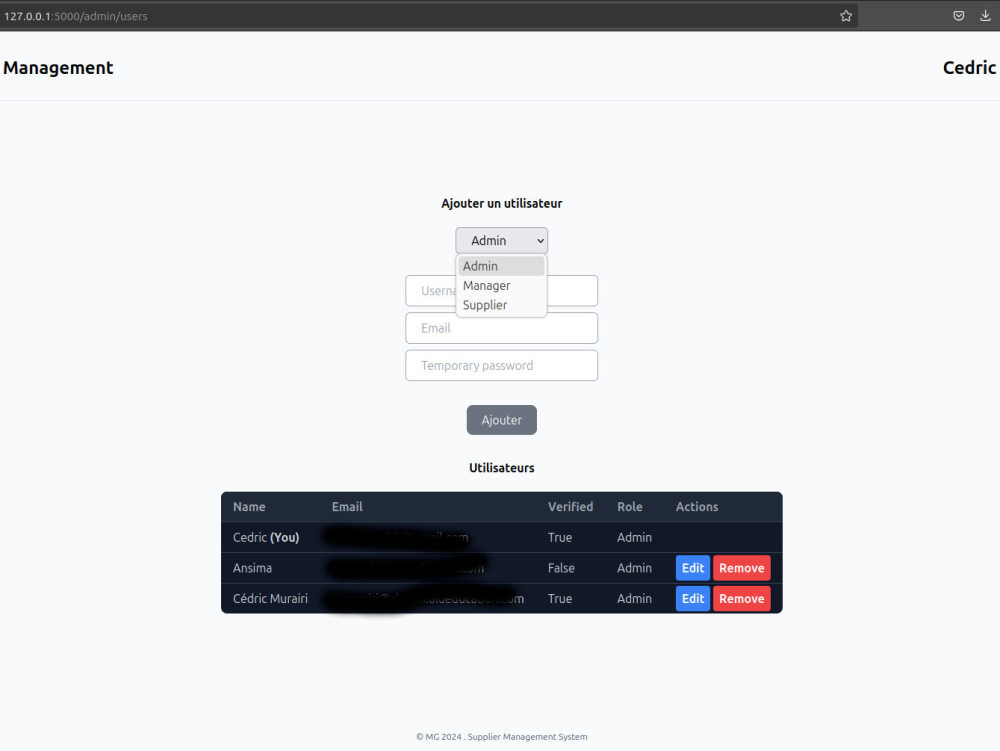Focus the Temporary password field
The height and width of the screenshot is (751, 1000).
click(501, 365)
